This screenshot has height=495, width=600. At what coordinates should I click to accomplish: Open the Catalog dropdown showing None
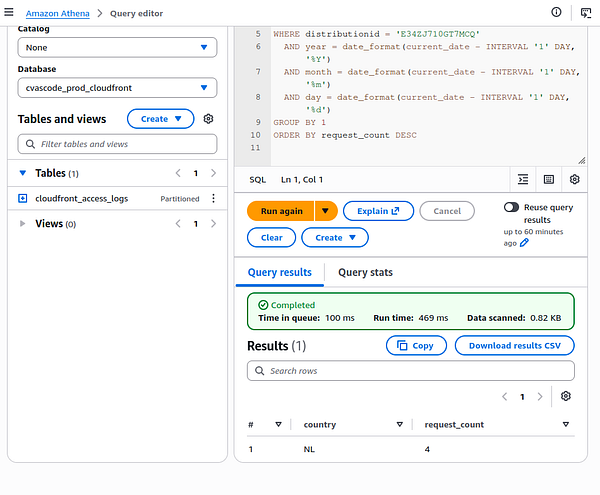[x=117, y=47]
